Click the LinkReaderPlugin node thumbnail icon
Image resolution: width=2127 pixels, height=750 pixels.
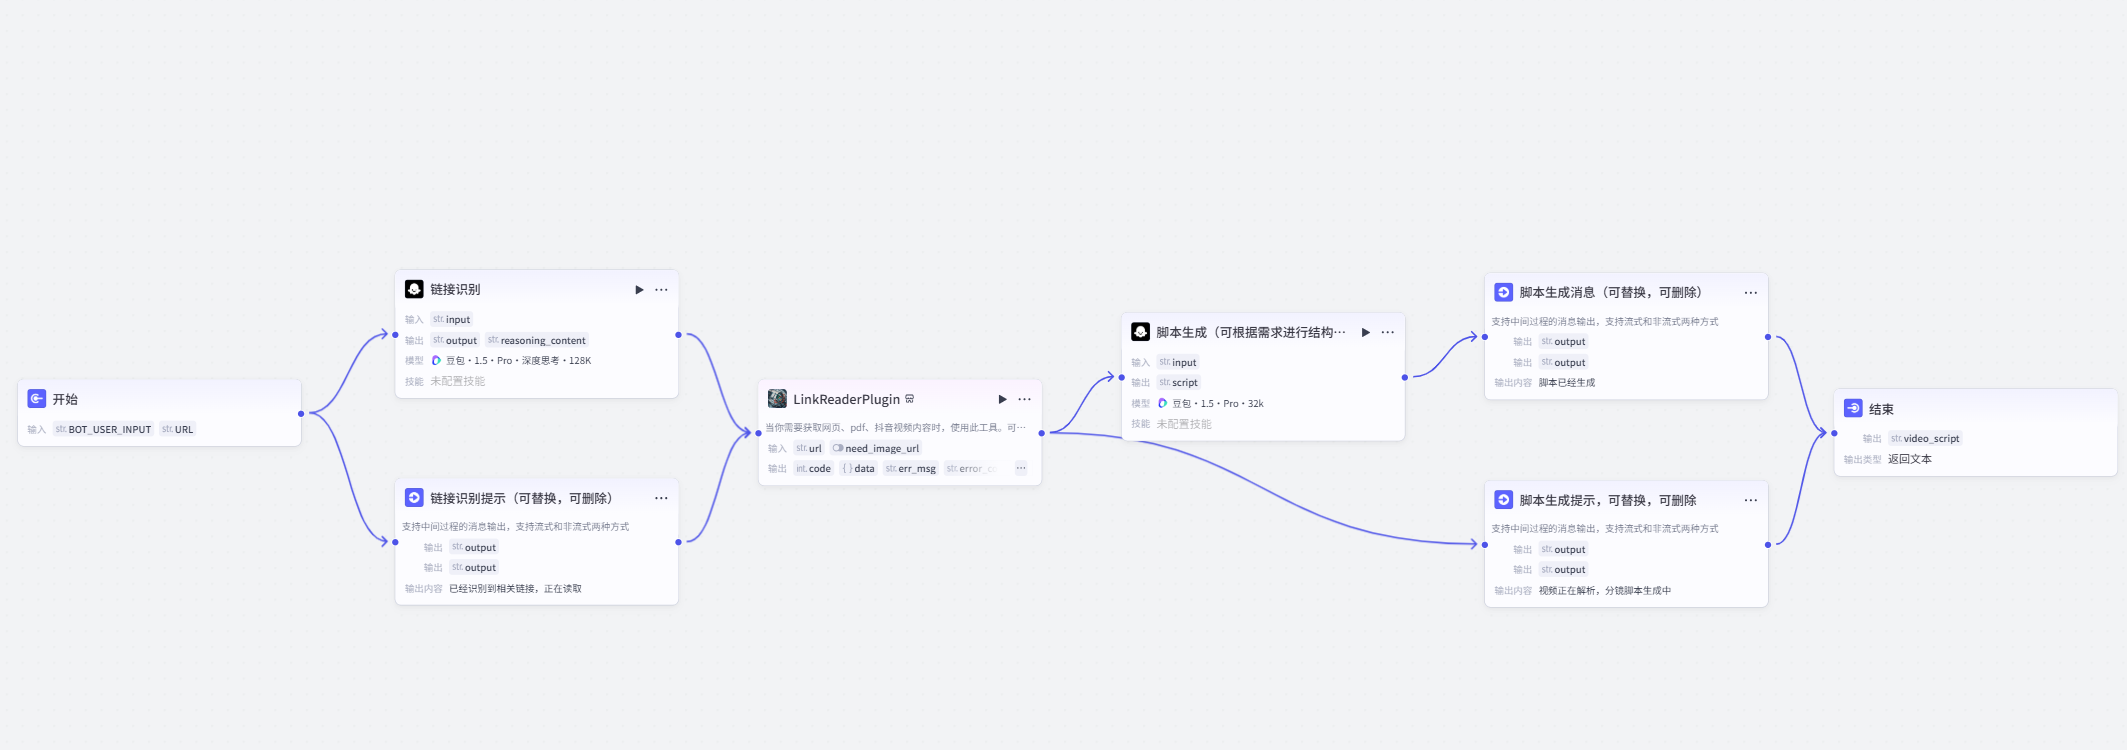777,399
